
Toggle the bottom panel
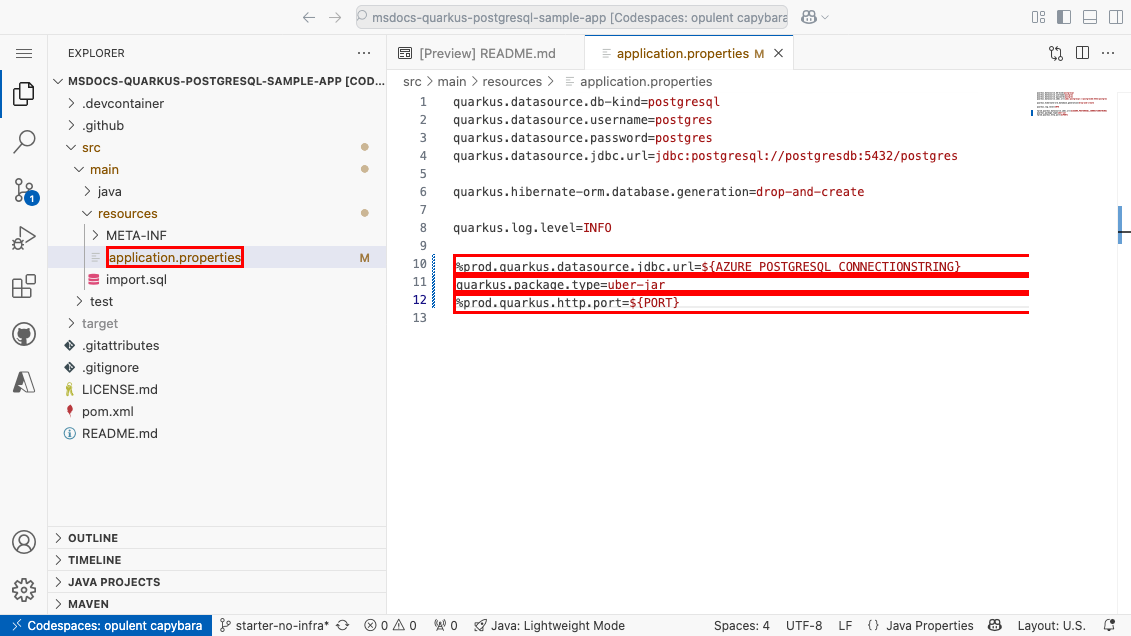coord(1090,17)
